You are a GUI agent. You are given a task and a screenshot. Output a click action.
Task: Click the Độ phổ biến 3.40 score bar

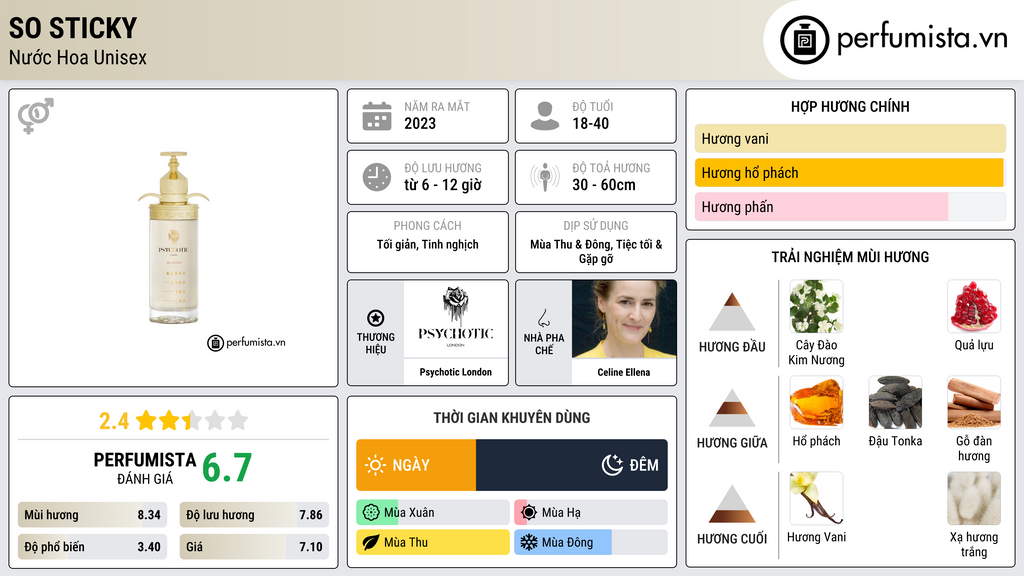pos(92,547)
